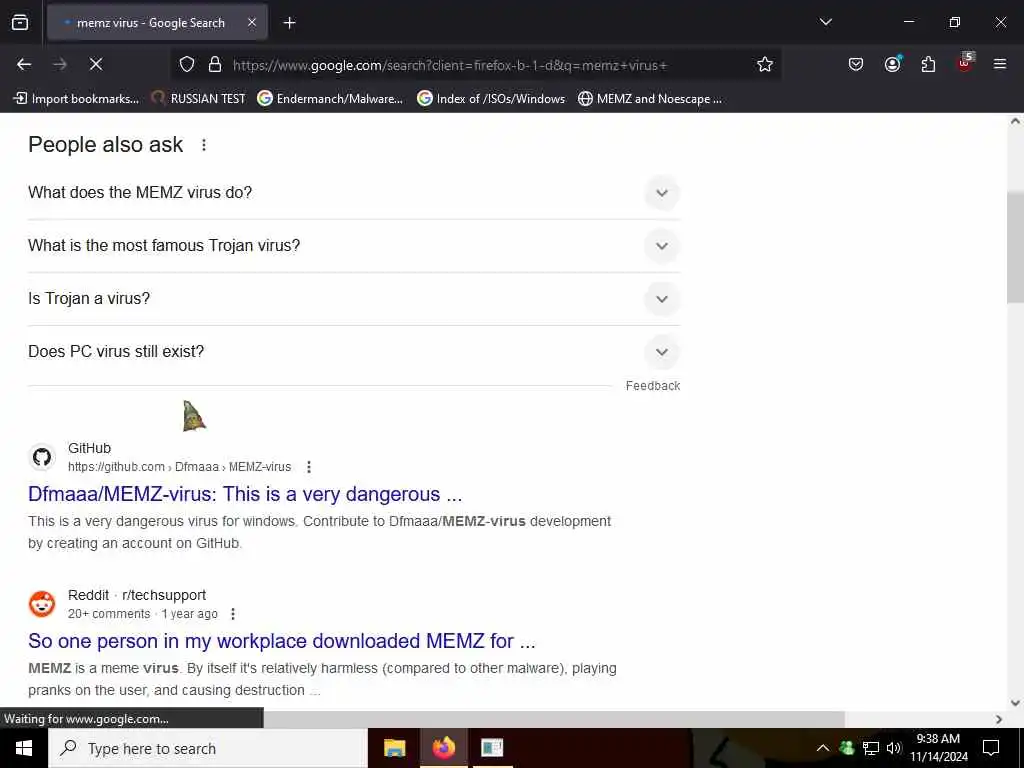This screenshot has width=1024, height=768.
Task: Open the Firefox application menu
Action: point(1000,64)
